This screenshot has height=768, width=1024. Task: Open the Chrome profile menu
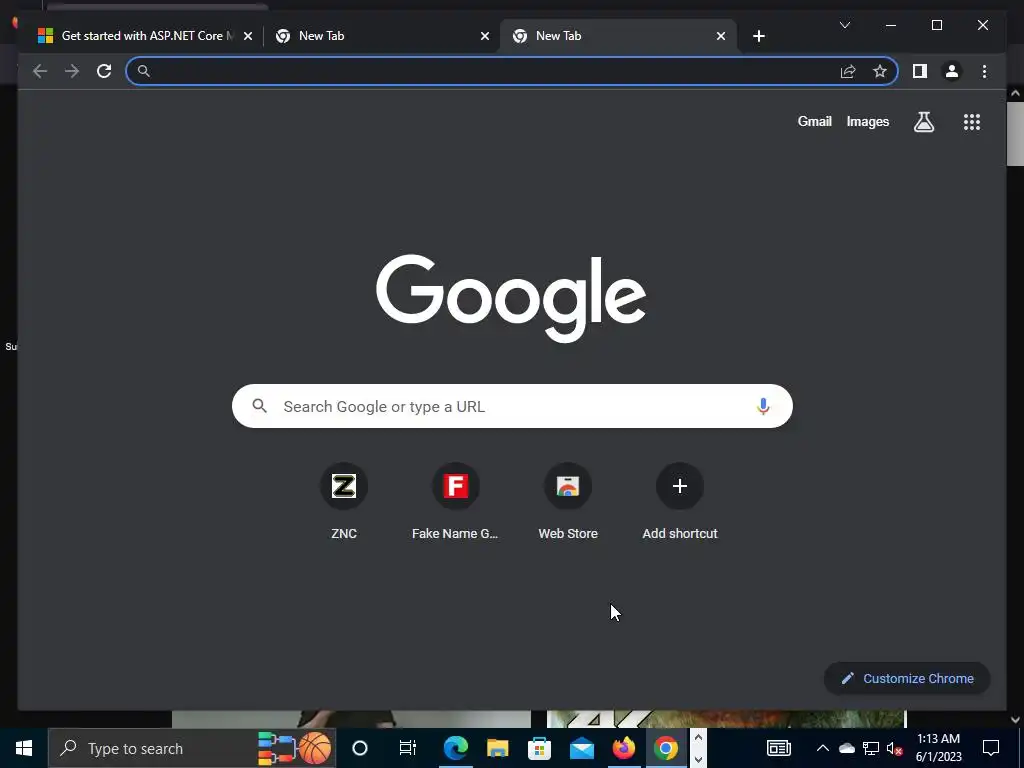[952, 71]
